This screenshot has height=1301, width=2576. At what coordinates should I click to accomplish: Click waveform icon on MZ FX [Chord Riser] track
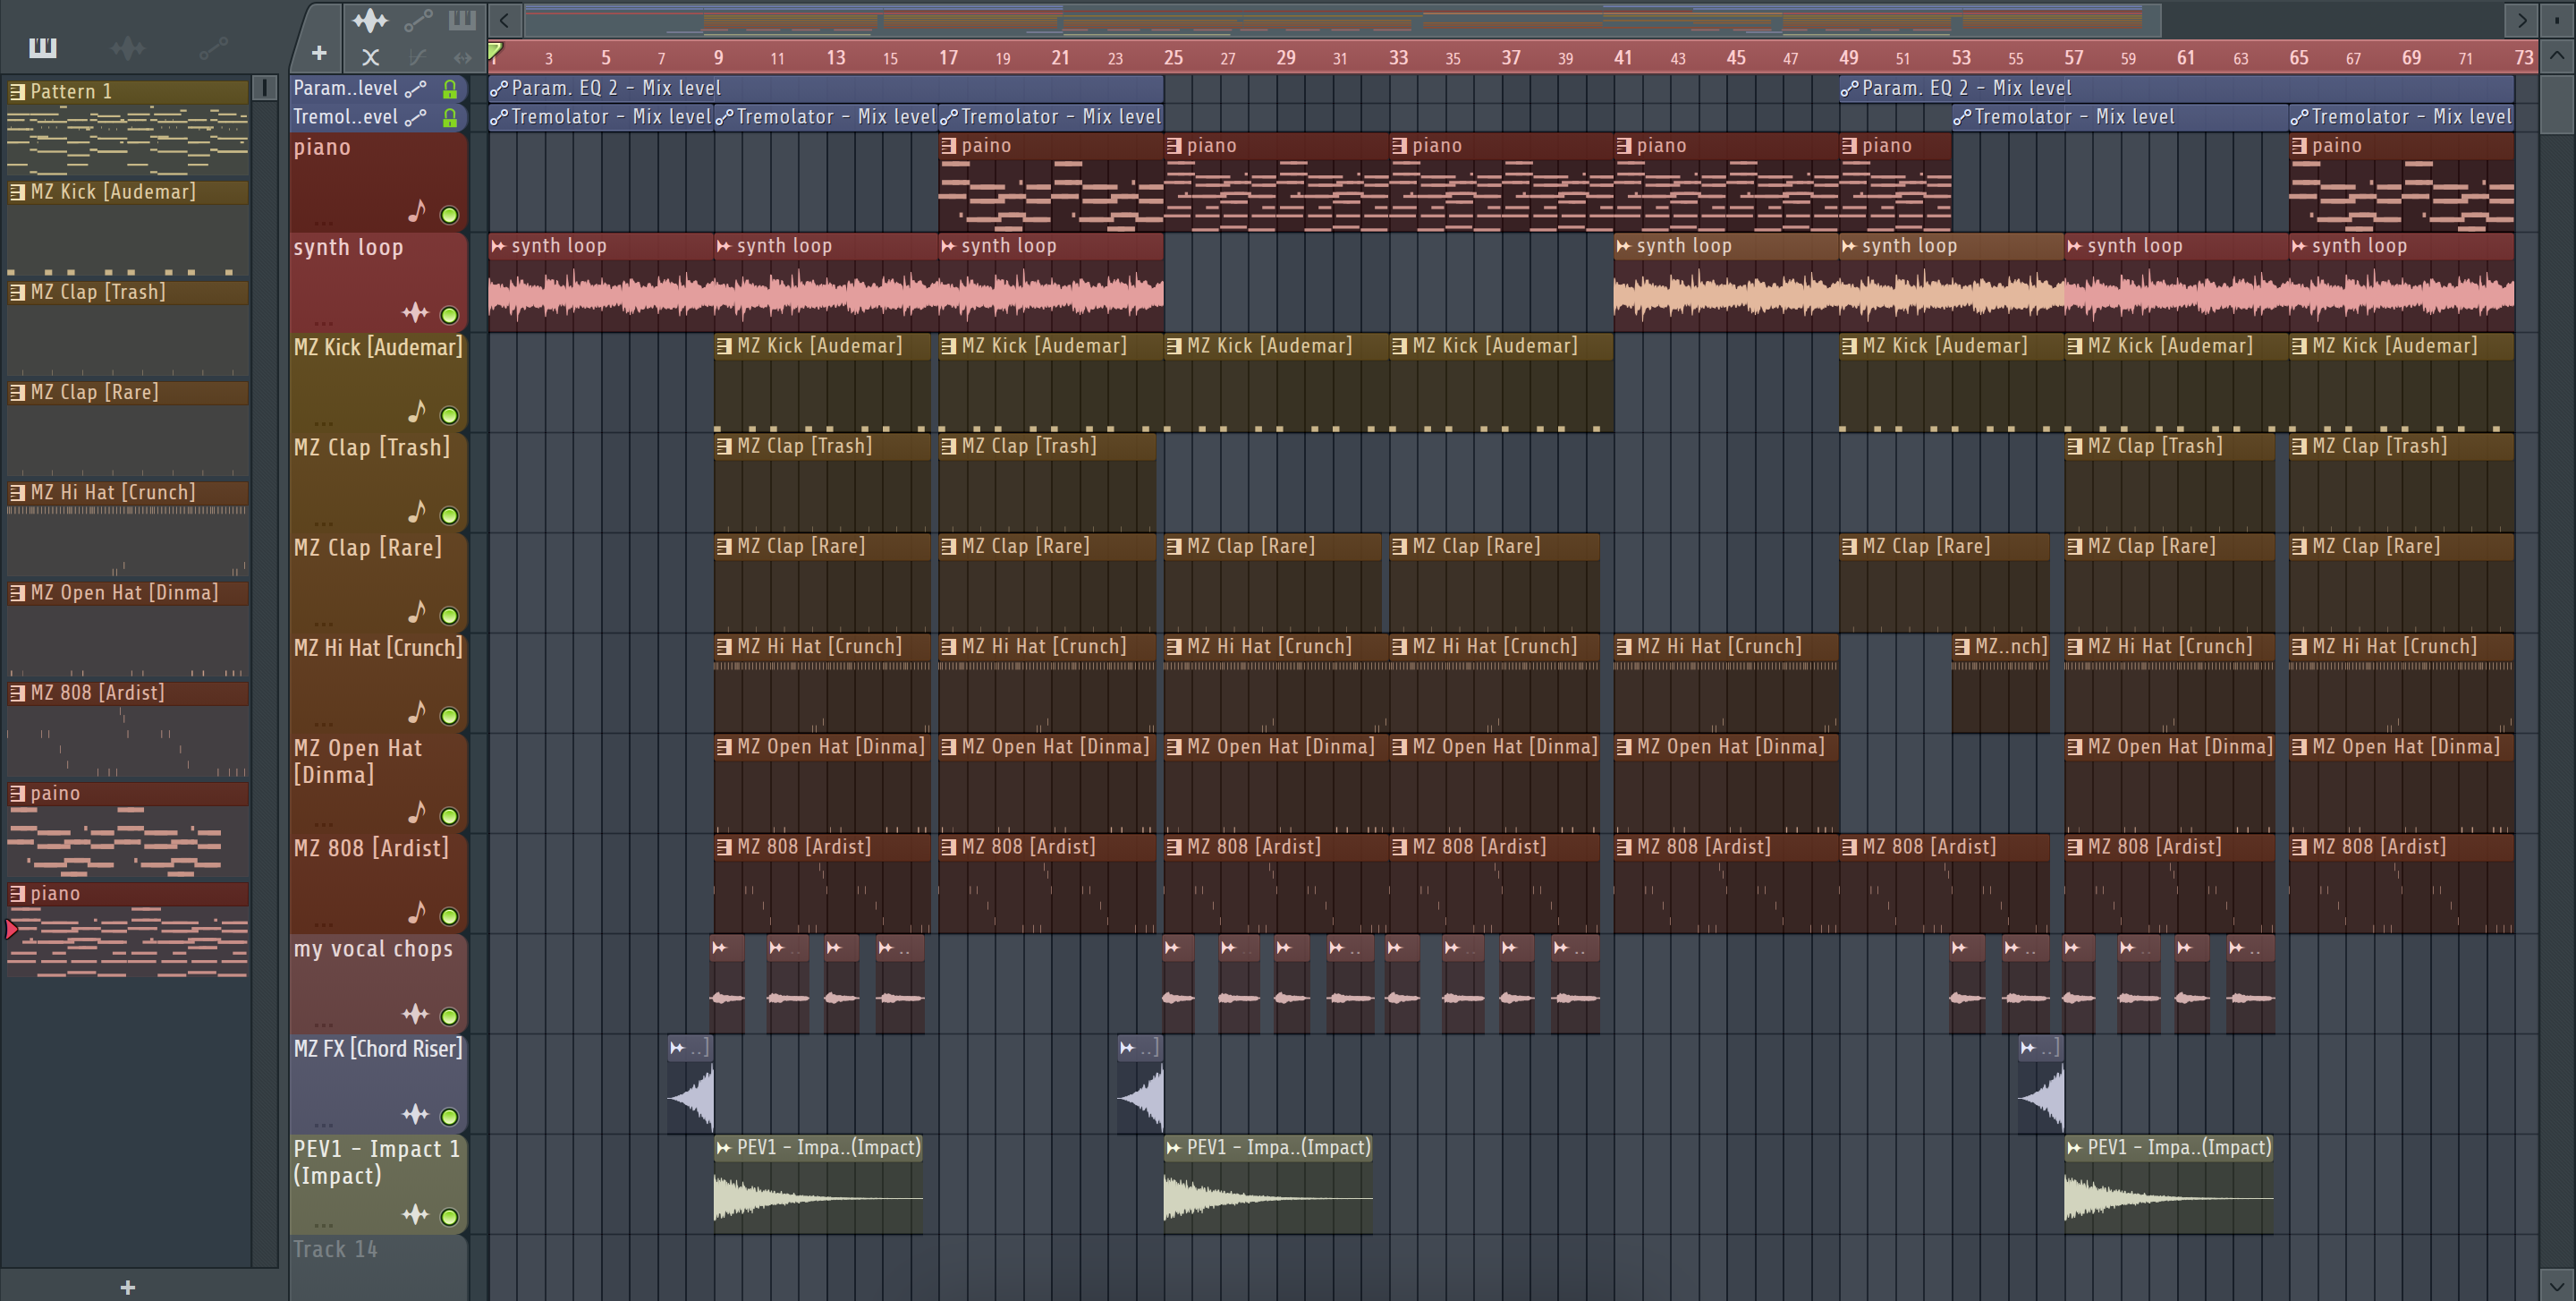[415, 1114]
